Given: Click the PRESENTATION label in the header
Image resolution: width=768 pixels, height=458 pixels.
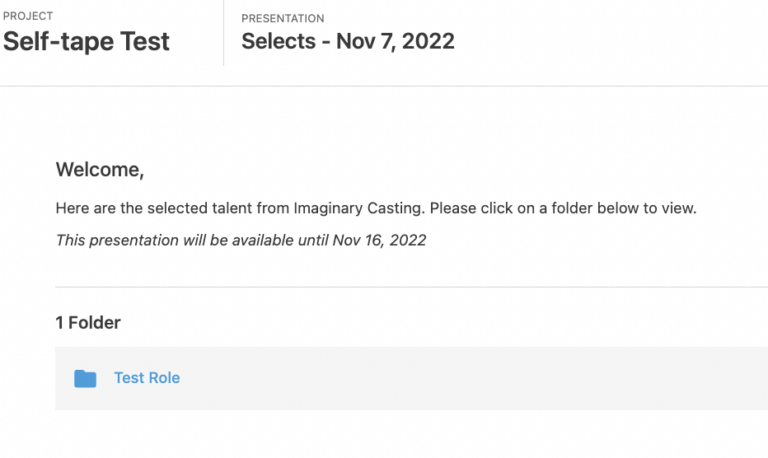Looking at the screenshot, I should click(283, 19).
